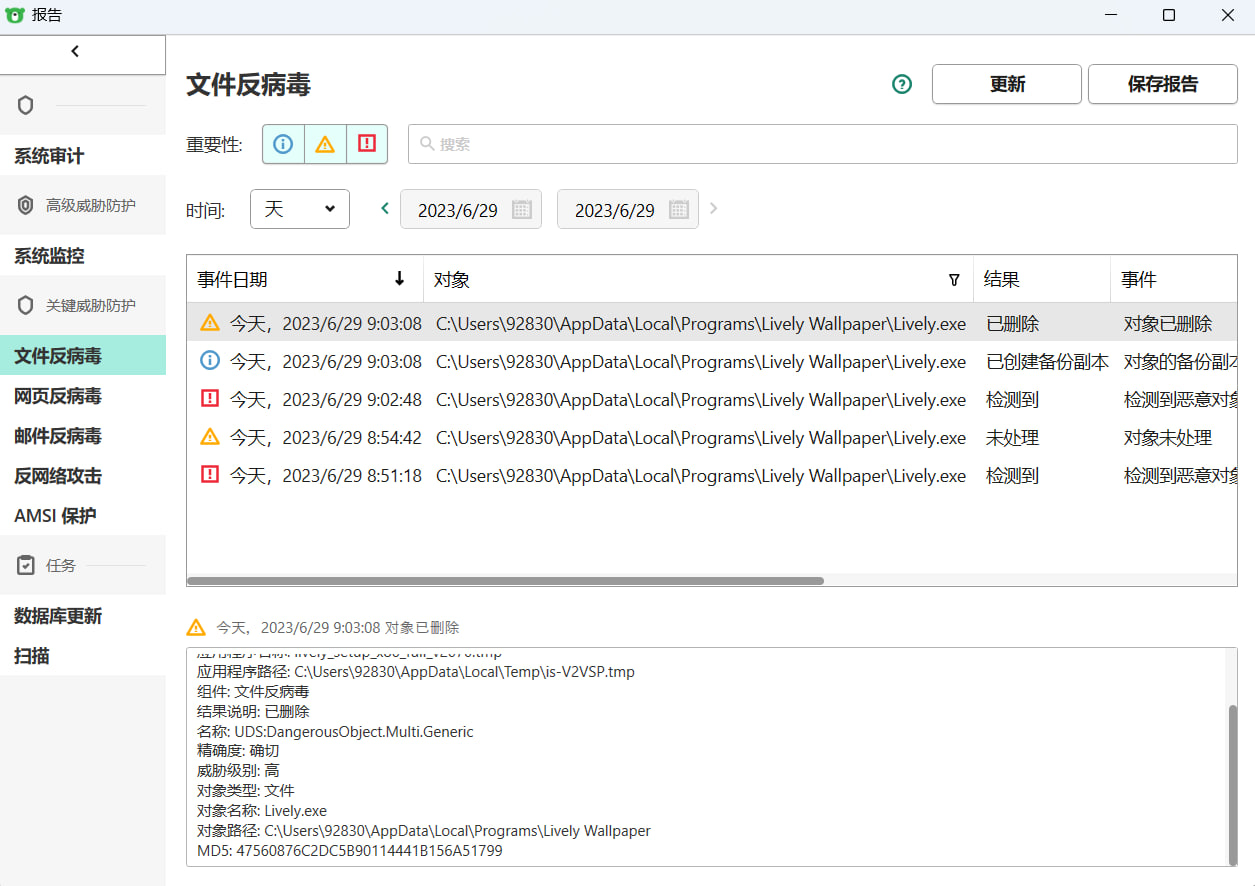Screen dimensions: 1255x886
Task: Toggle the blue info severity filter
Action: (x=283, y=144)
